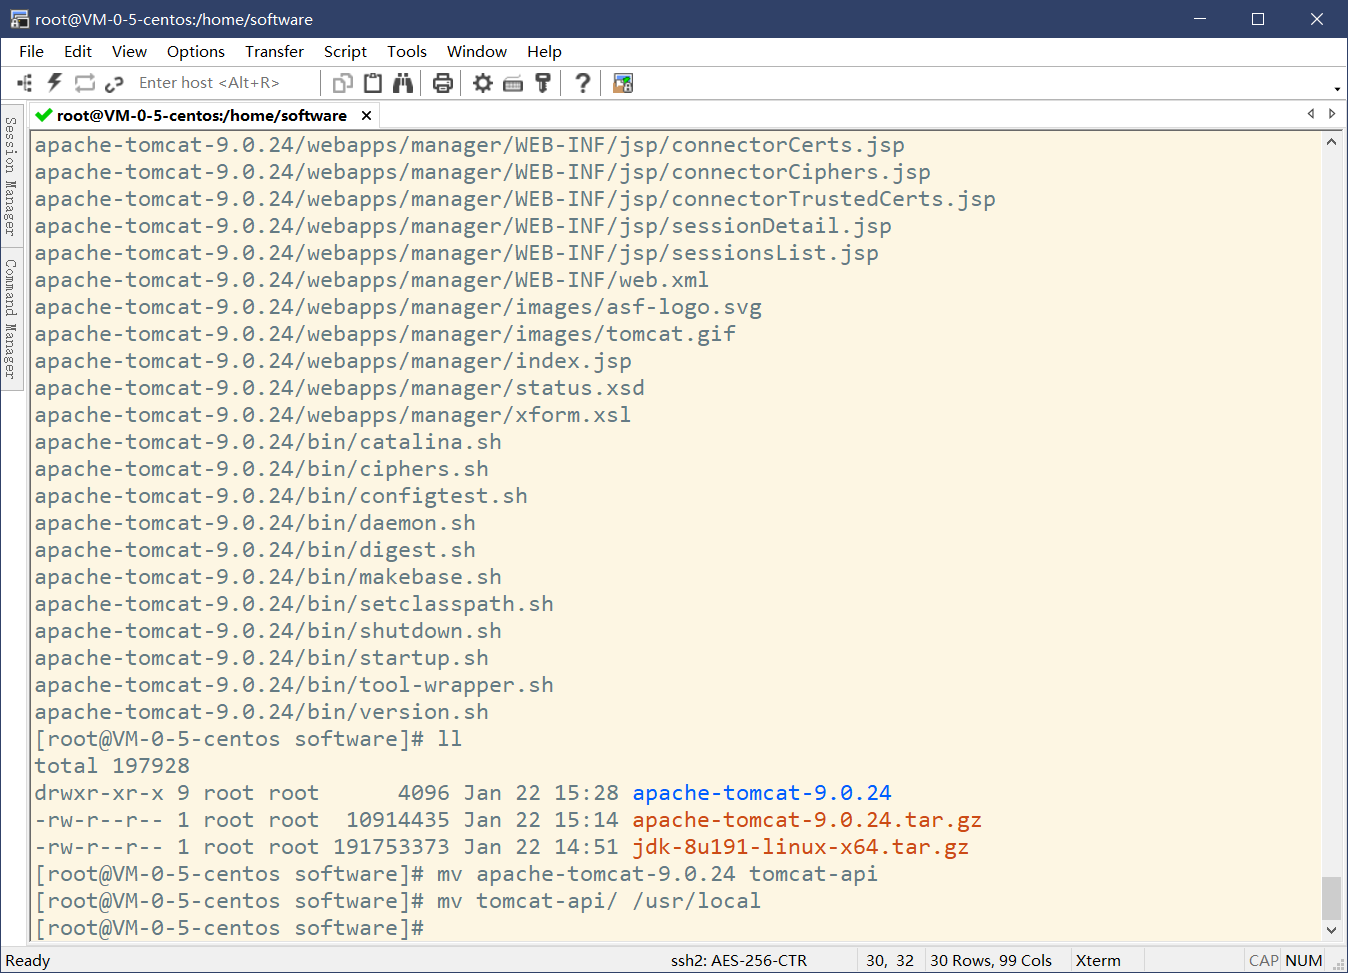Click the bin/shutdown.sh line

coord(268,631)
